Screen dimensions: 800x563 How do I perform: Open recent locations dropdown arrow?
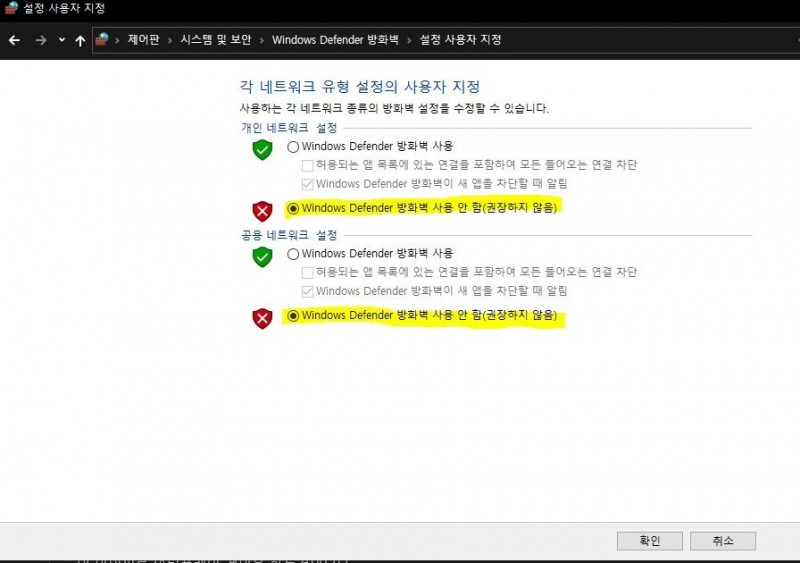pyautogui.click(x=62, y=40)
